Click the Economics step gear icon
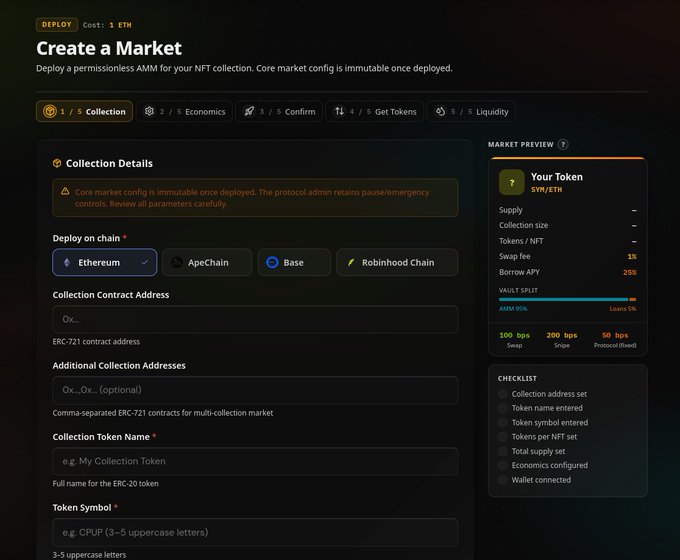Screen dimensions: 680x560 click(149, 111)
